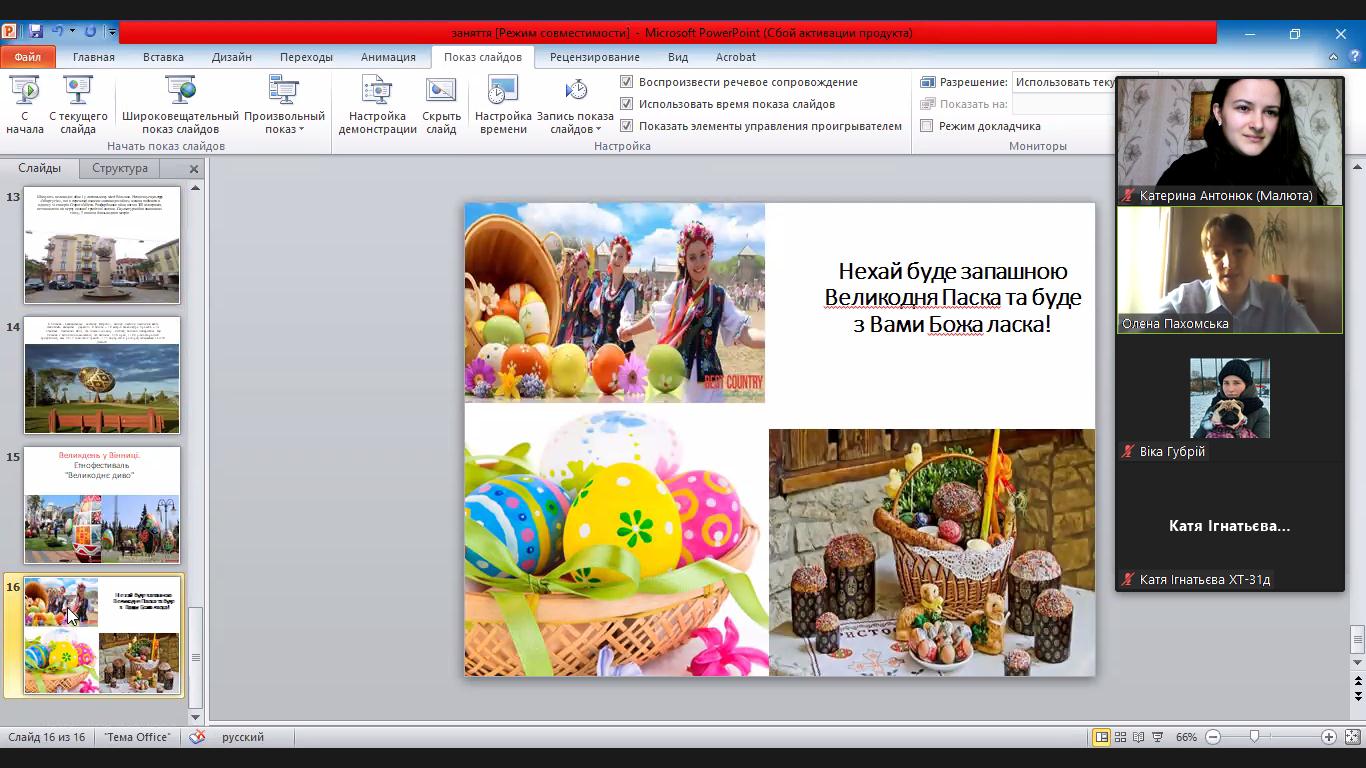Viewport: 1366px width, 768px height.
Task: Open the Разрешение resolution combo box
Action: pos(1064,82)
